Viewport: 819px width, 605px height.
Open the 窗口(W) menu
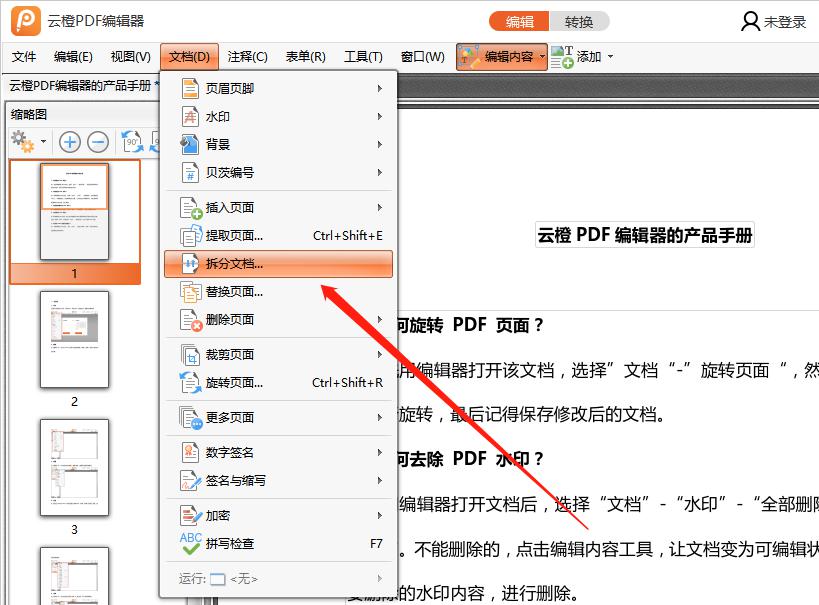[423, 56]
